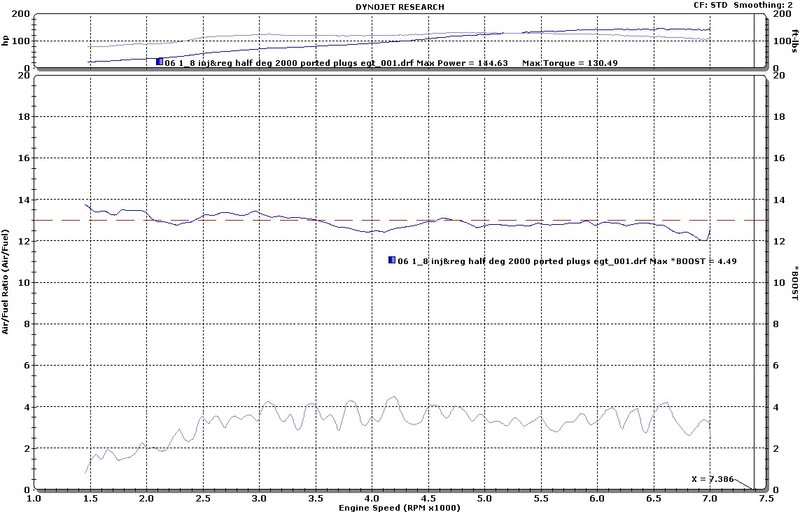Click the 1.0 tick on the RPM axis
Screen dimensions: 800x512
coord(34,498)
